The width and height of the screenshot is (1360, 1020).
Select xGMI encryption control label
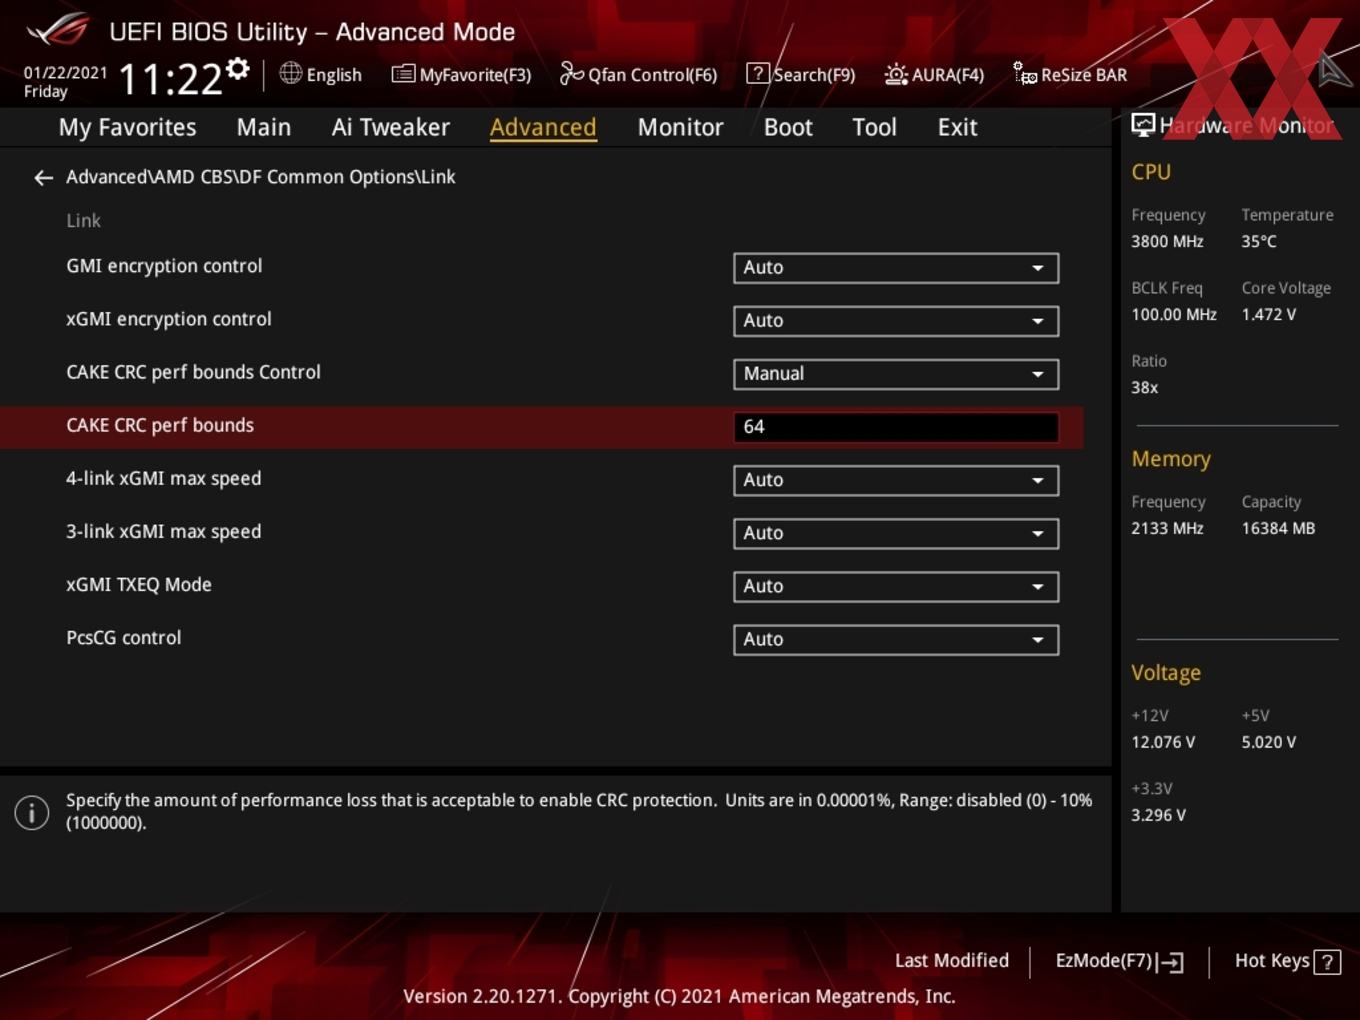(169, 319)
